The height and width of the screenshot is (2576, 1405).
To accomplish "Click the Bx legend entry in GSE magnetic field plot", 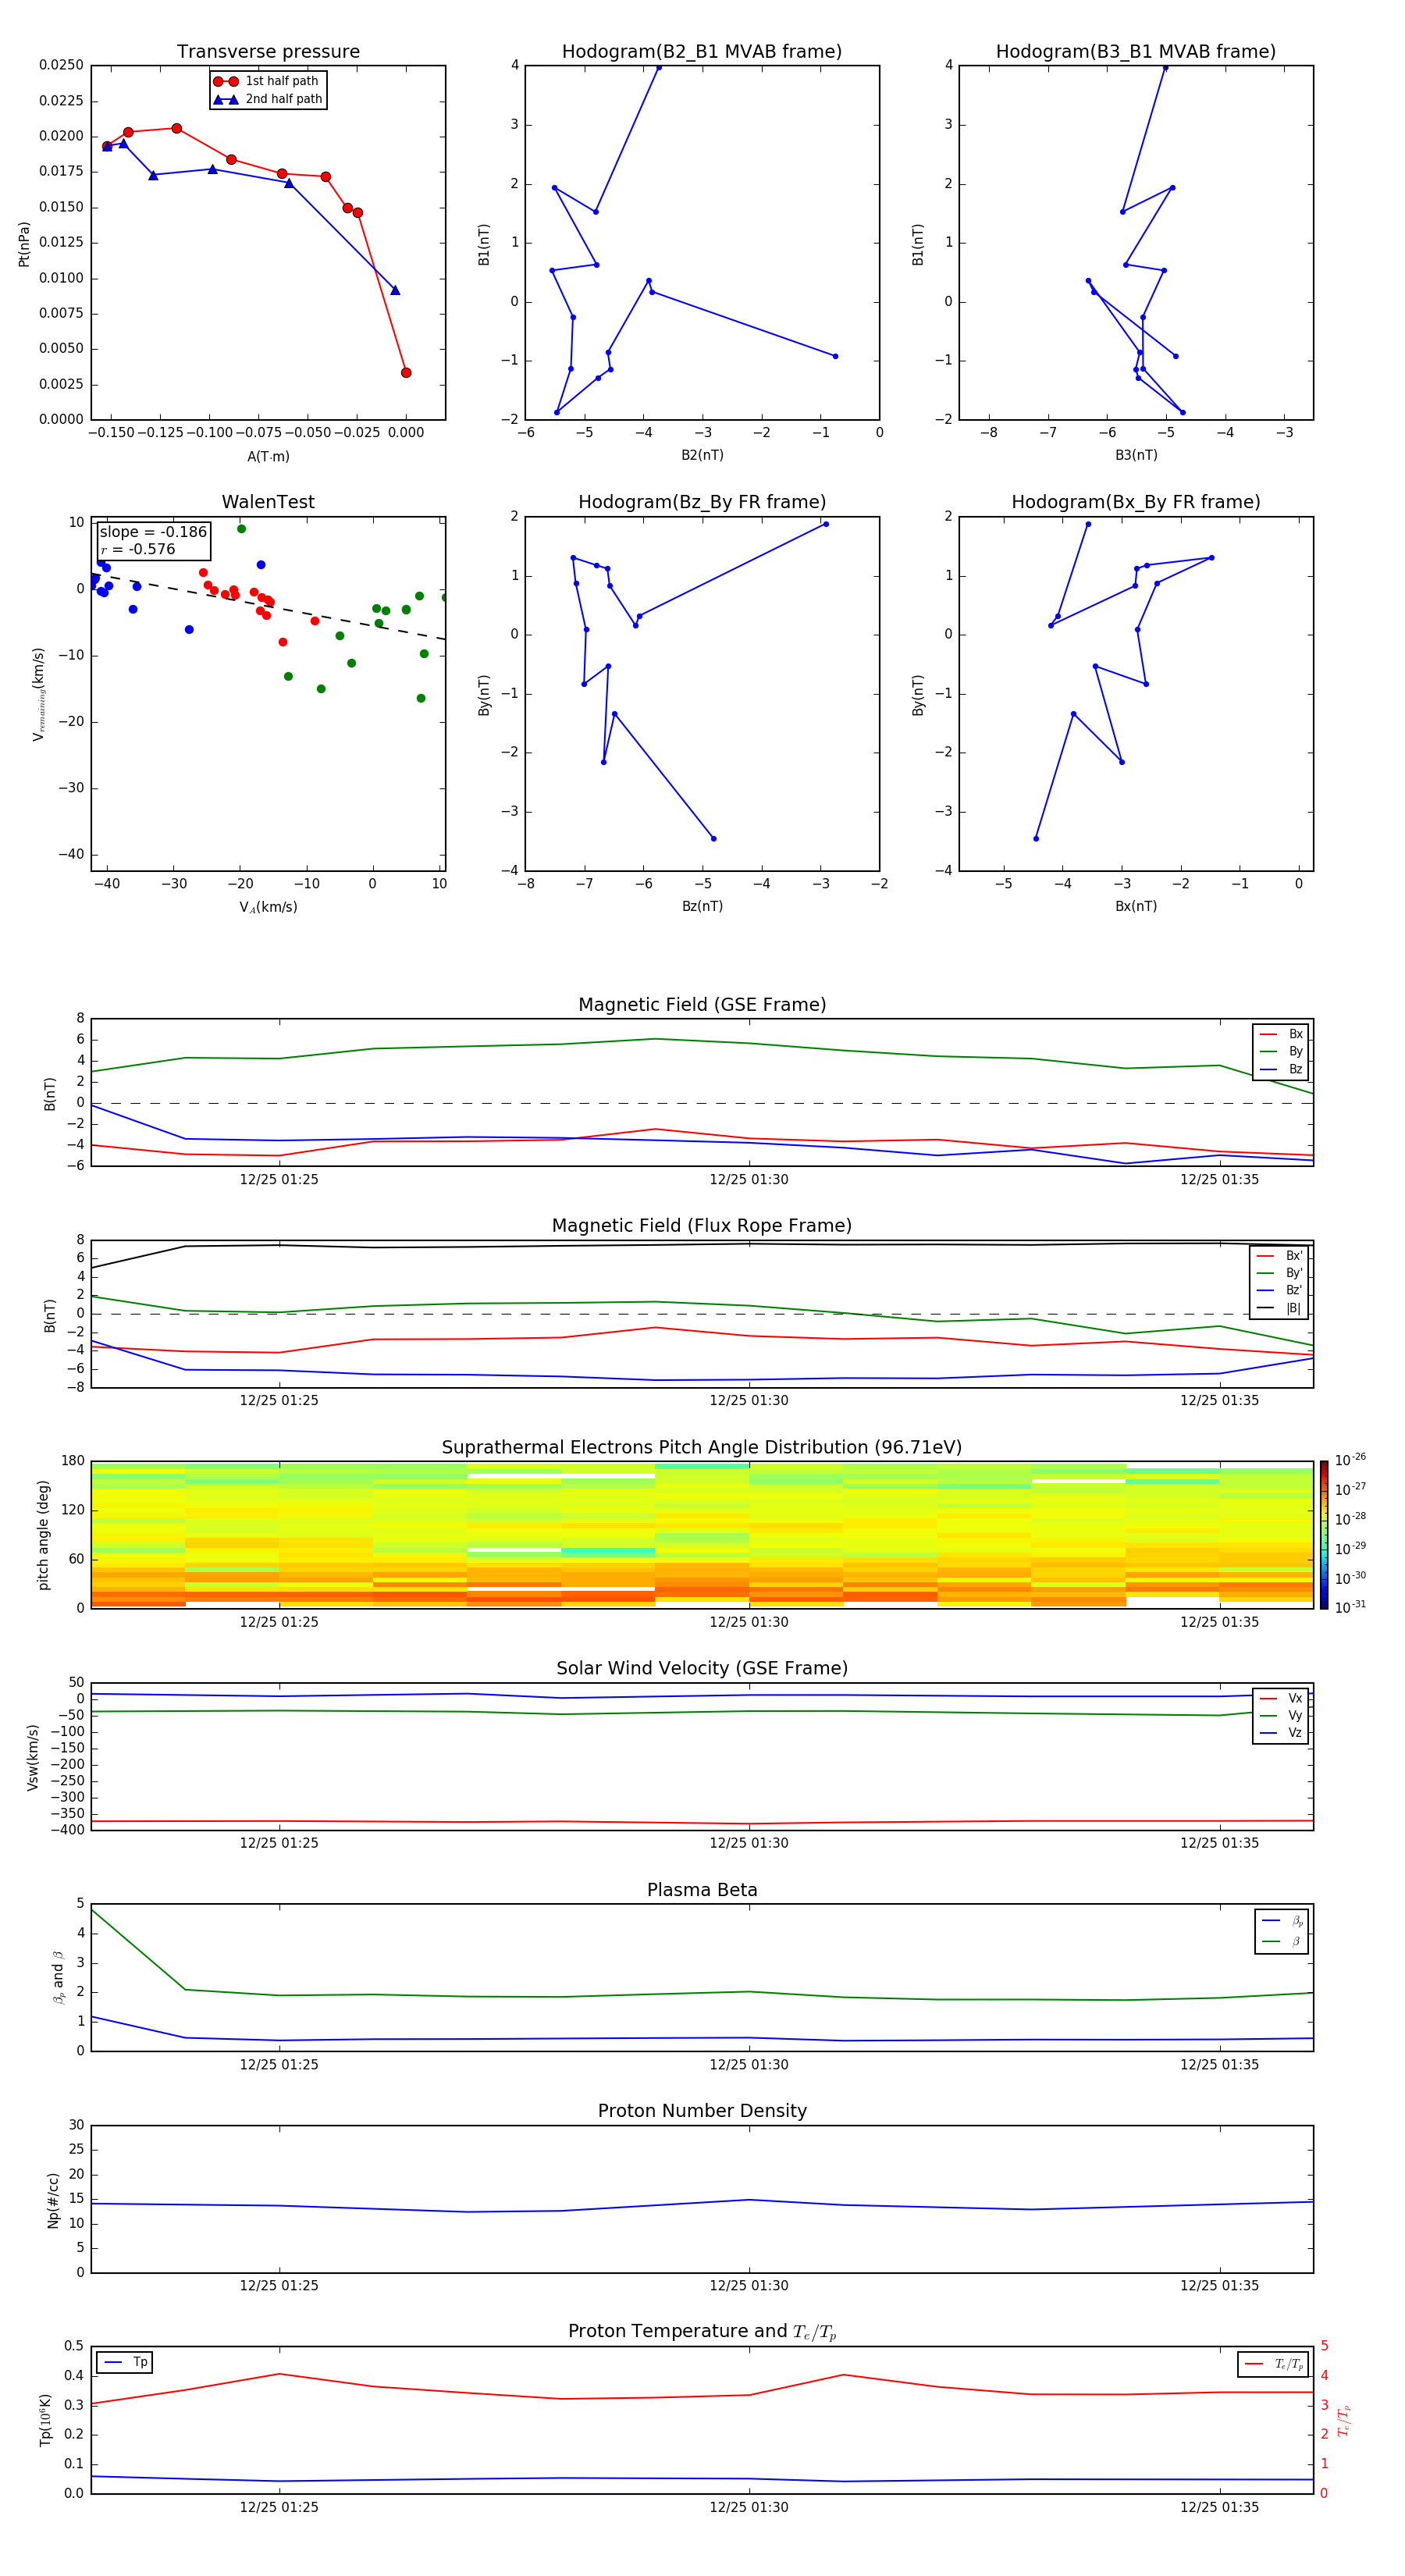I will (1281, 1035).
